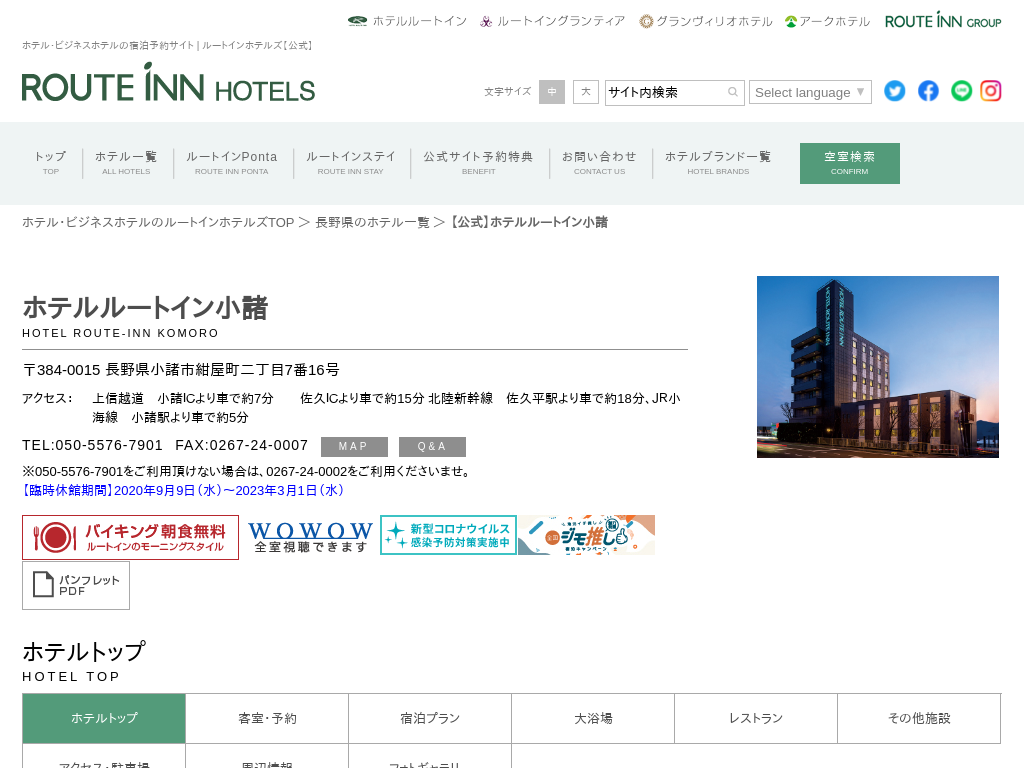The image size is (1024, 768).
Task: Switch to the 宿泊プラン tab
Action: click(x=430, y=718)
